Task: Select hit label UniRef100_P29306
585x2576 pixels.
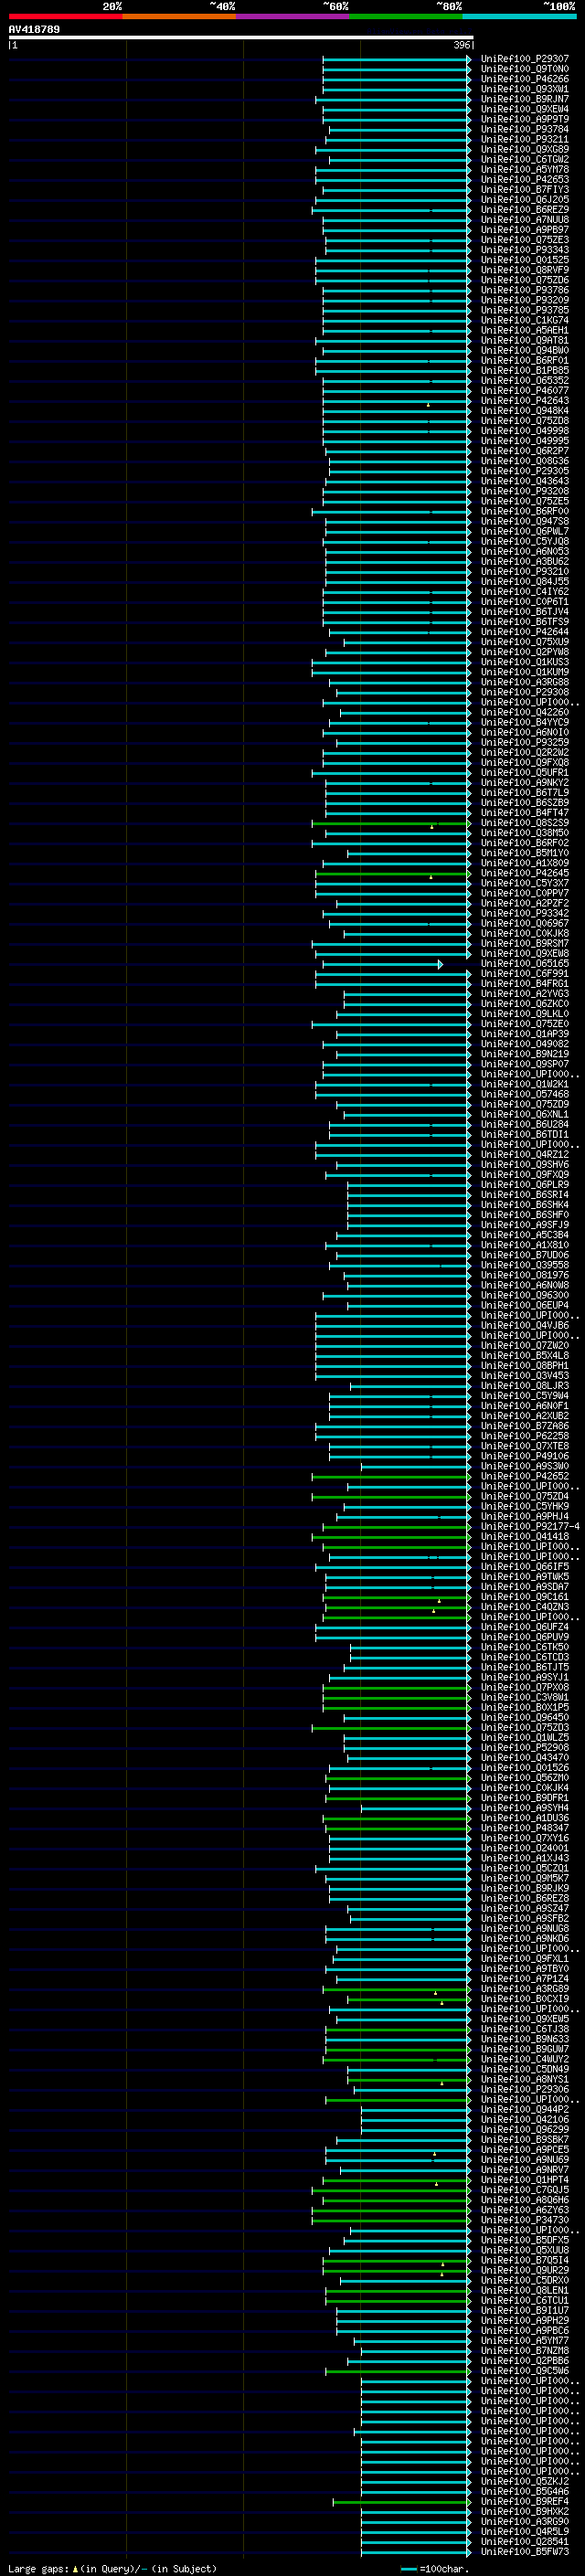Action: [525, 2089]
